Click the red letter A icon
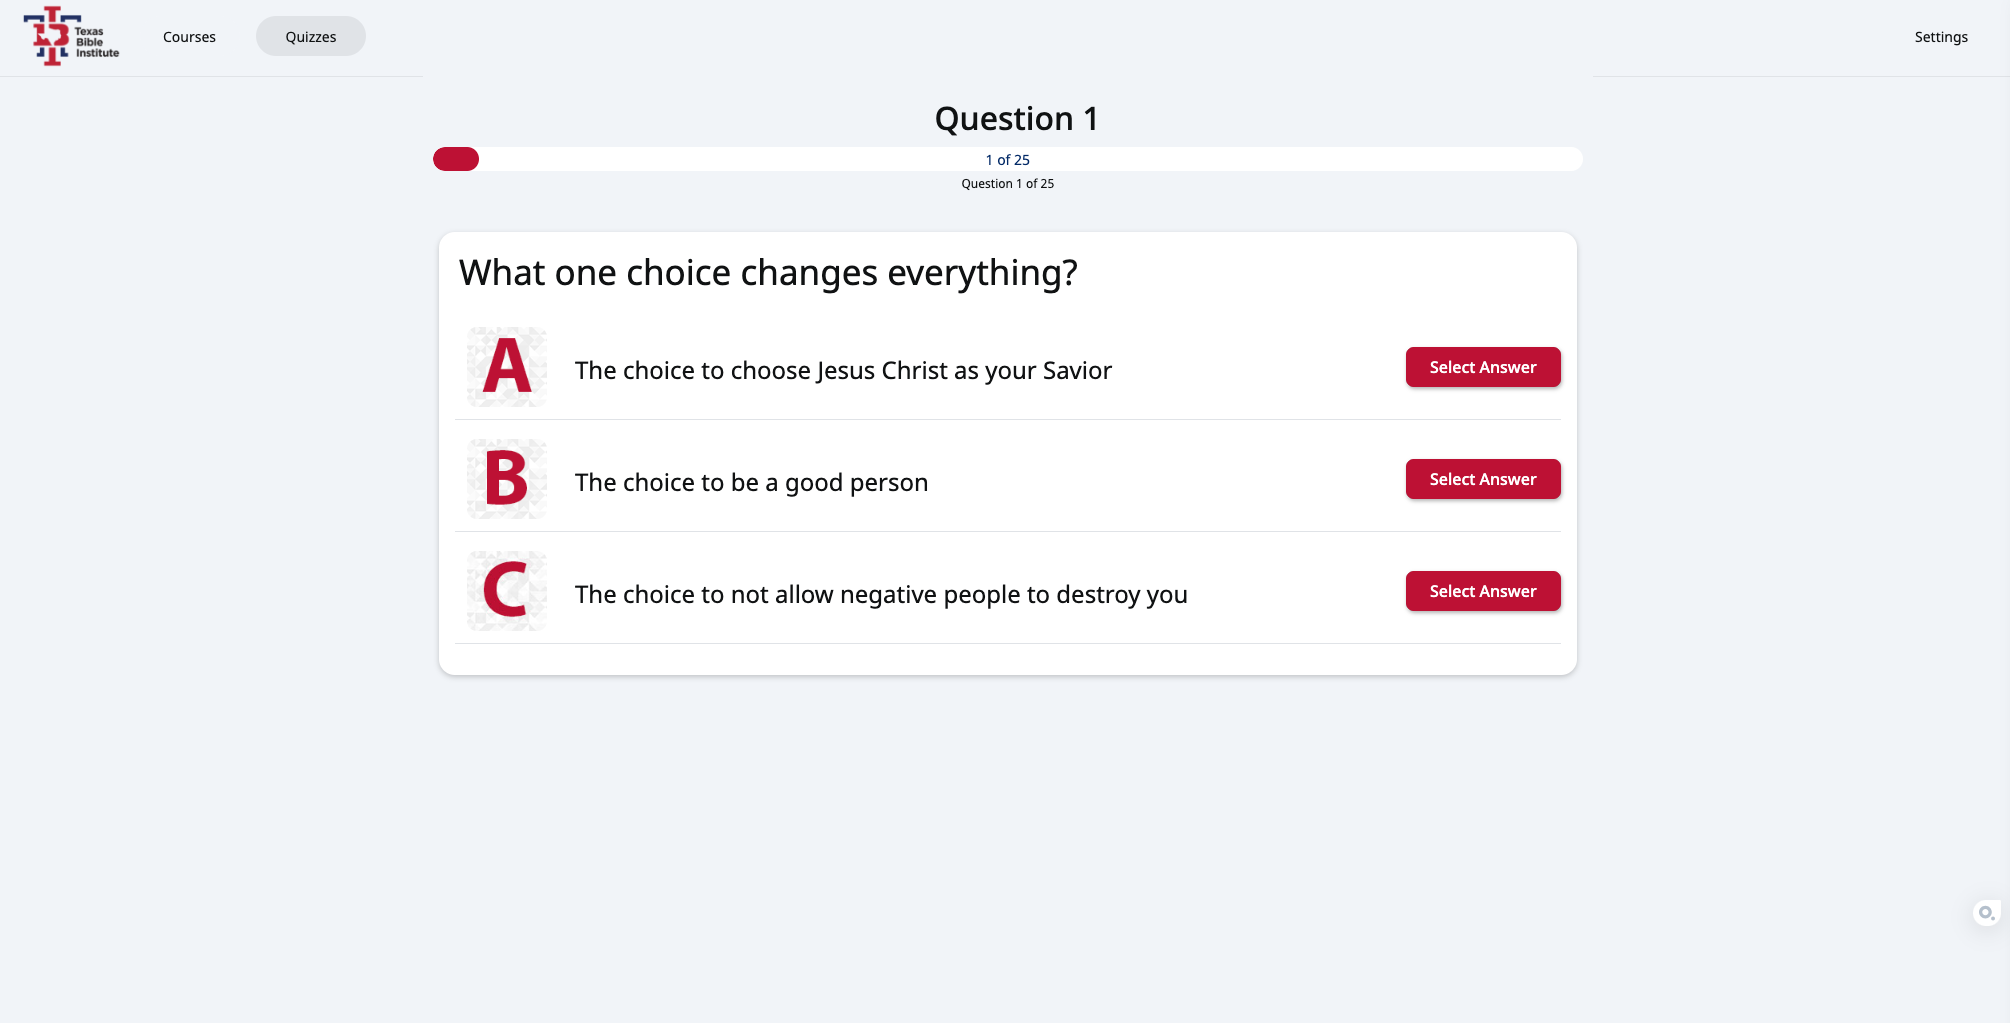The width and height of the screenshot is (2010, 1023). (507, 367)
